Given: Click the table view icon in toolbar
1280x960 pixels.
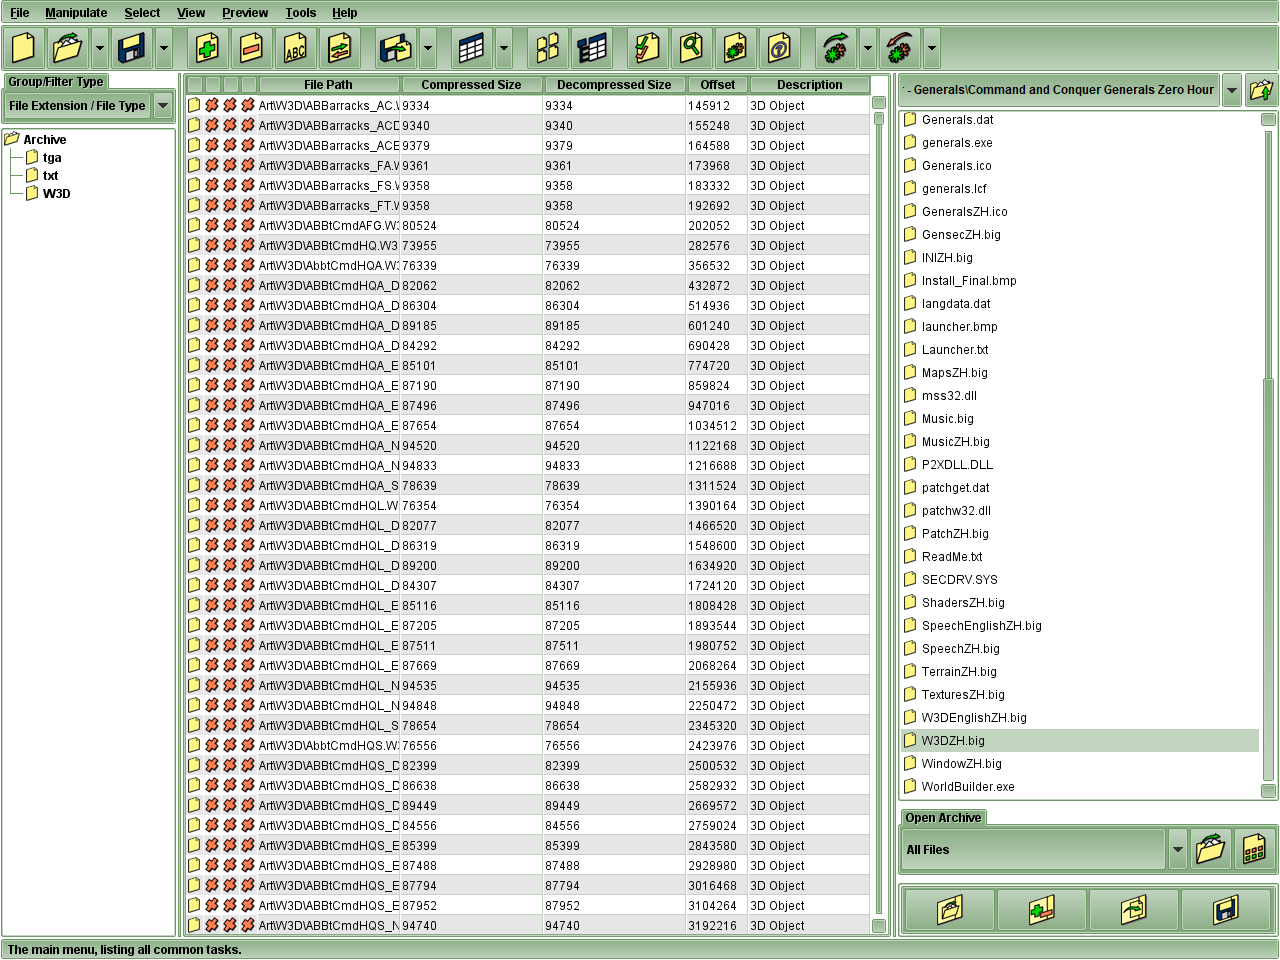Looking at the screenshot, I should click(471, 47).
